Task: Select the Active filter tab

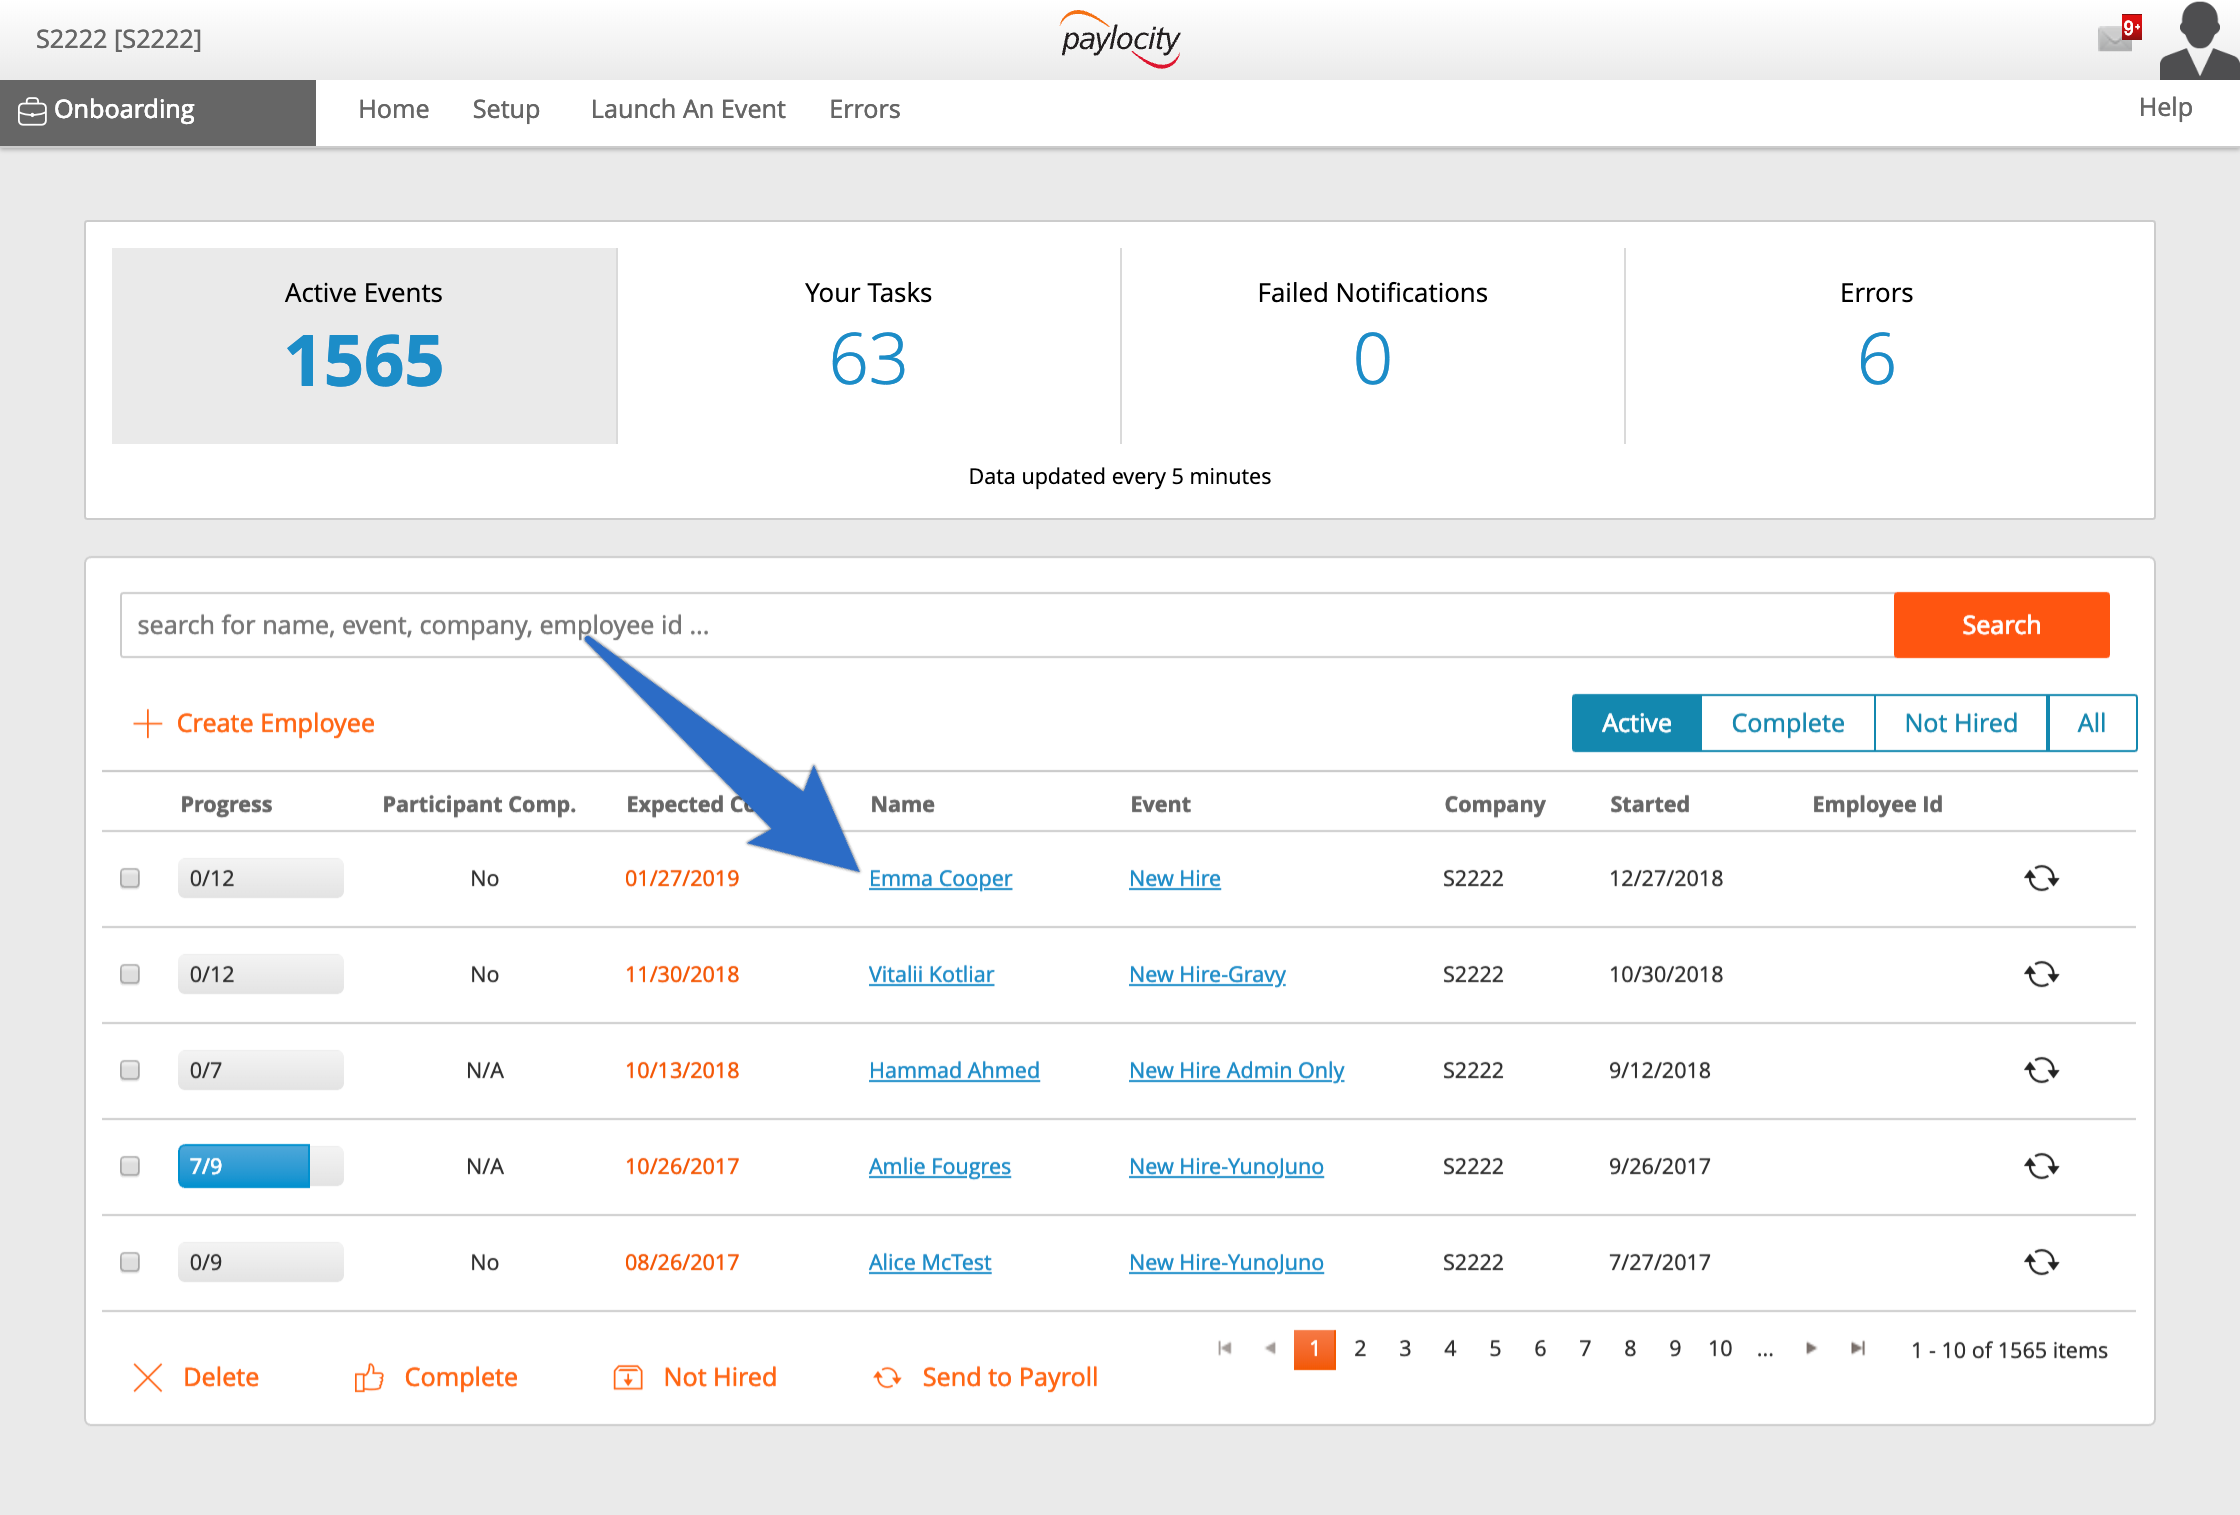Action: pyautogui.click(x=1633, y=720)
